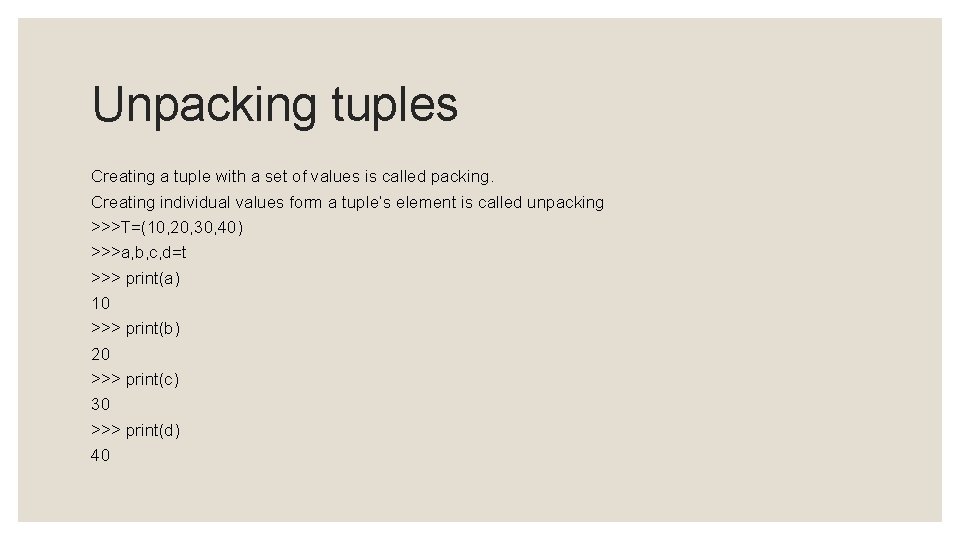The height and width of the screenshot is (540, 960).
Task: Click the sentence about packing a tuple
Action: 292,177
